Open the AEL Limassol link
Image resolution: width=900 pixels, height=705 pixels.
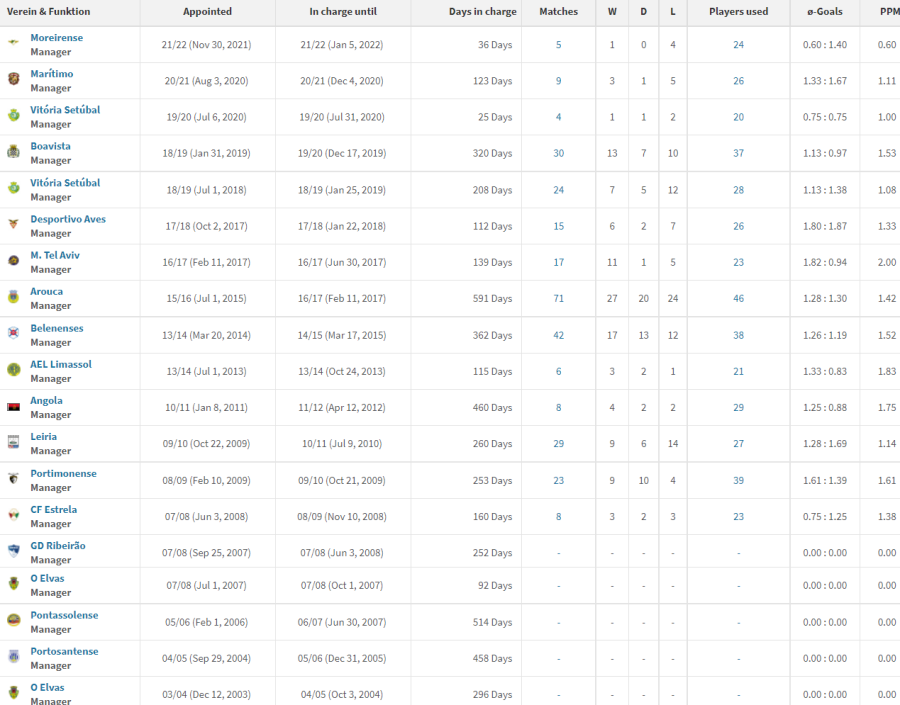point(61,364)
